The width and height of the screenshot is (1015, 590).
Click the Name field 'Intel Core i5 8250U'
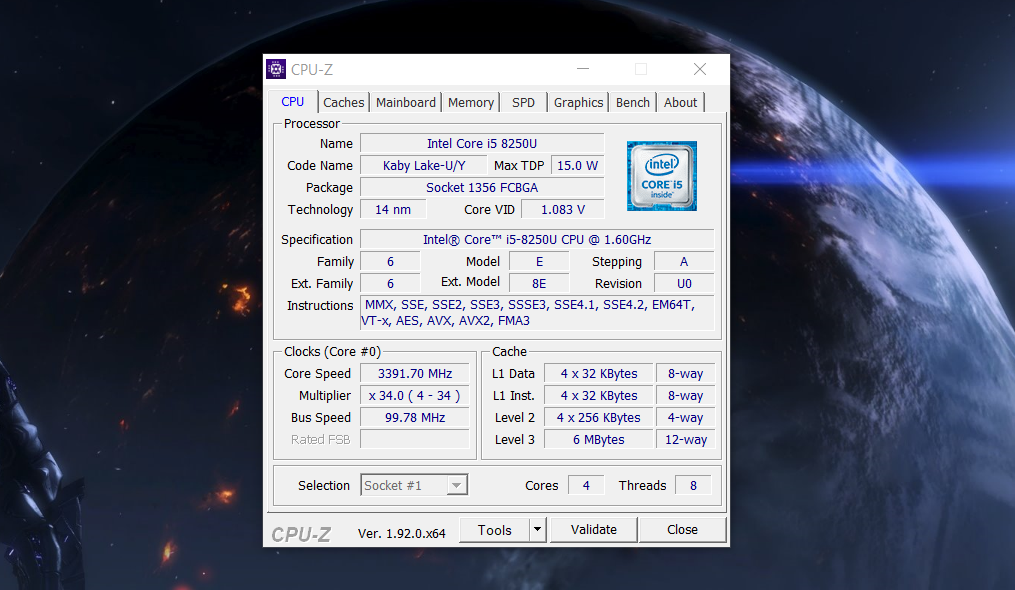(x=482, y=143)
